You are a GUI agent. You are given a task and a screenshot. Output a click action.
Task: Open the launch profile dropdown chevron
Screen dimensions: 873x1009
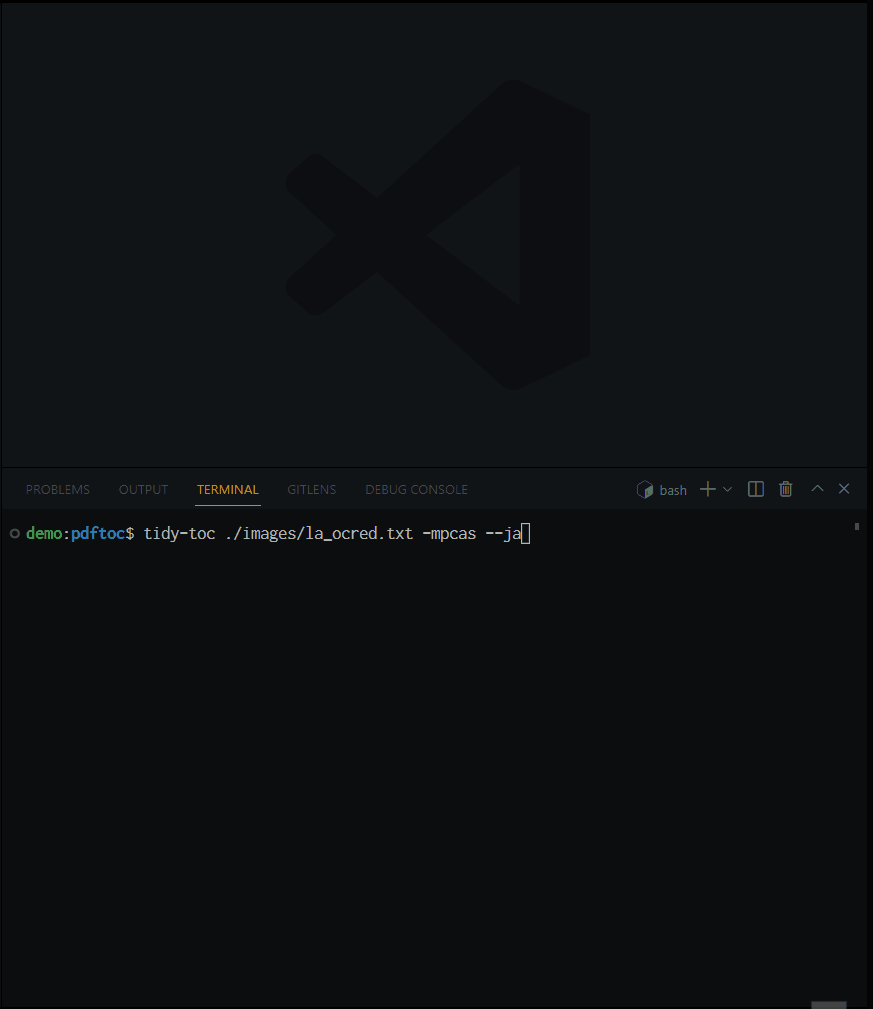click(728, 489)
